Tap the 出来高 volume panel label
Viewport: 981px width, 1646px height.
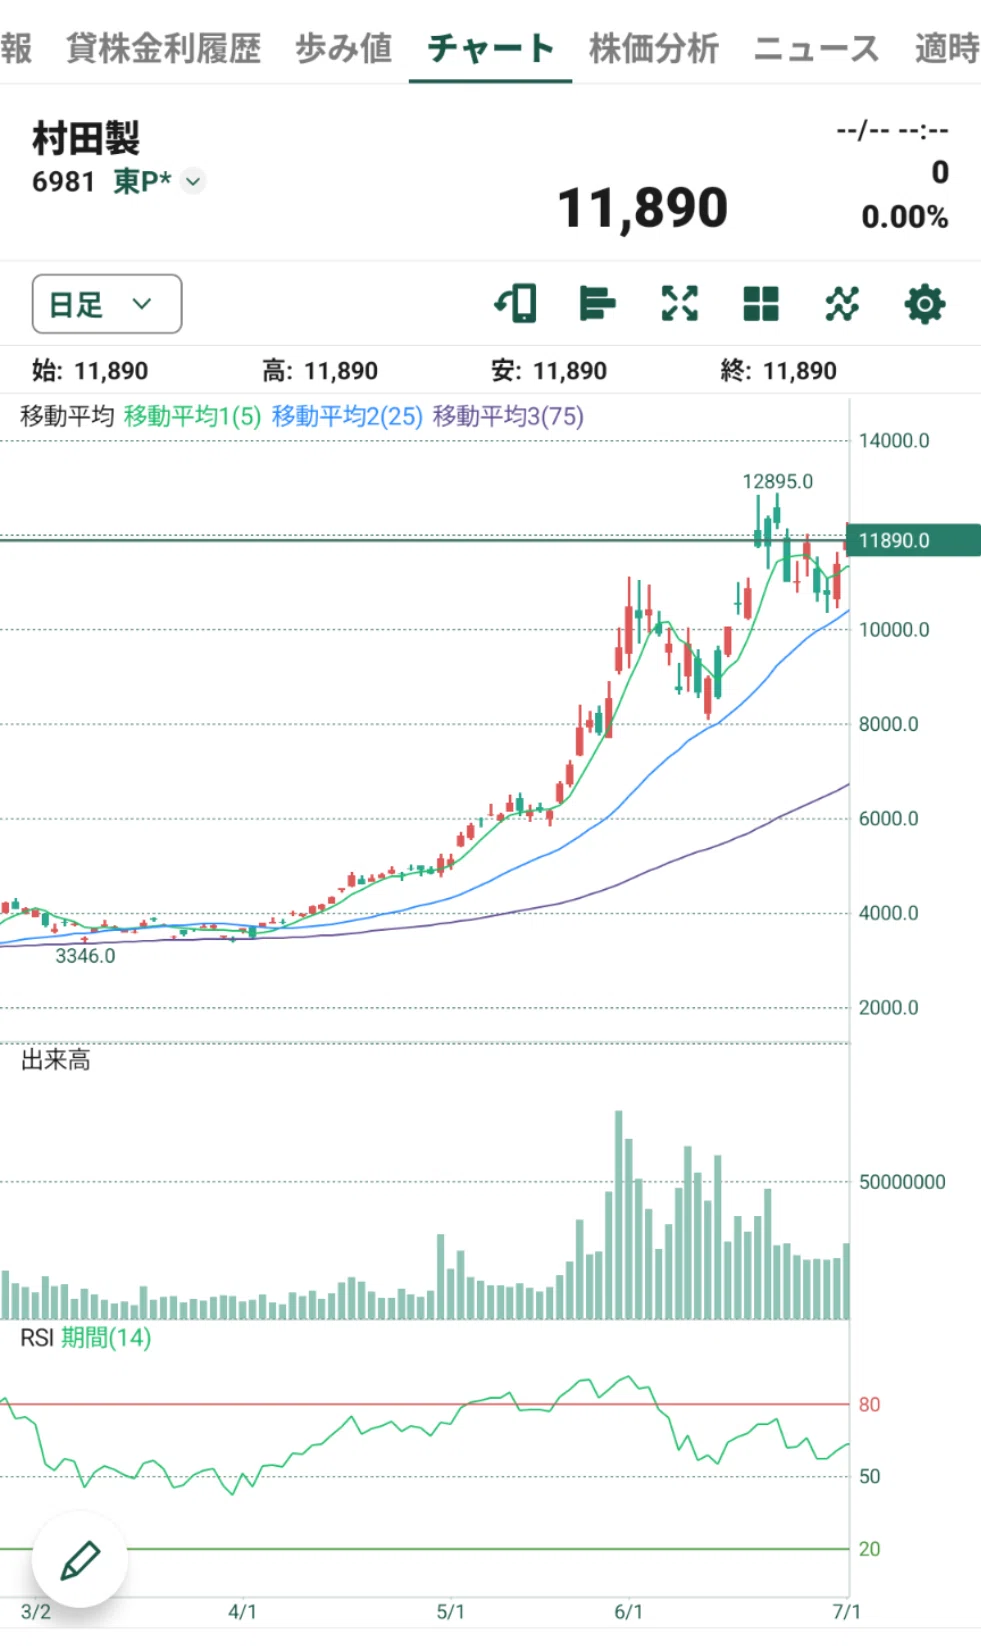pyautogui.click(x=56, y=1060)
